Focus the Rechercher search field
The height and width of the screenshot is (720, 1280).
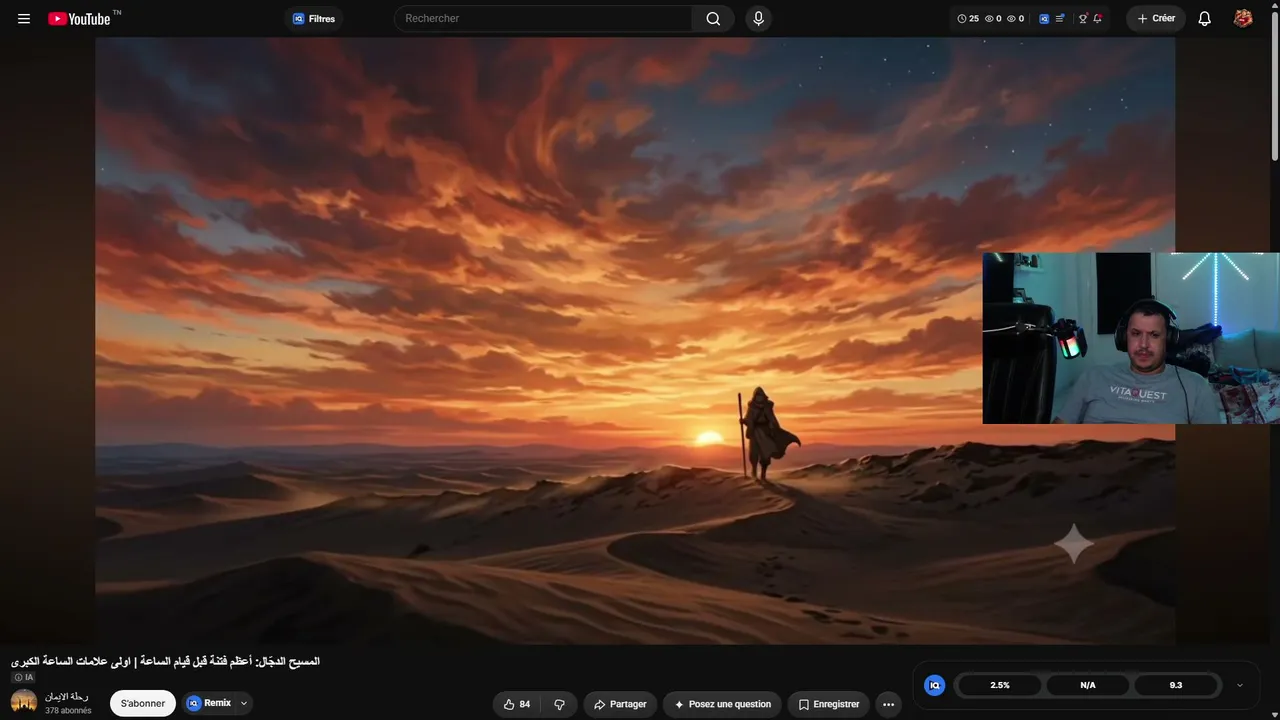(x=543, y=19)
